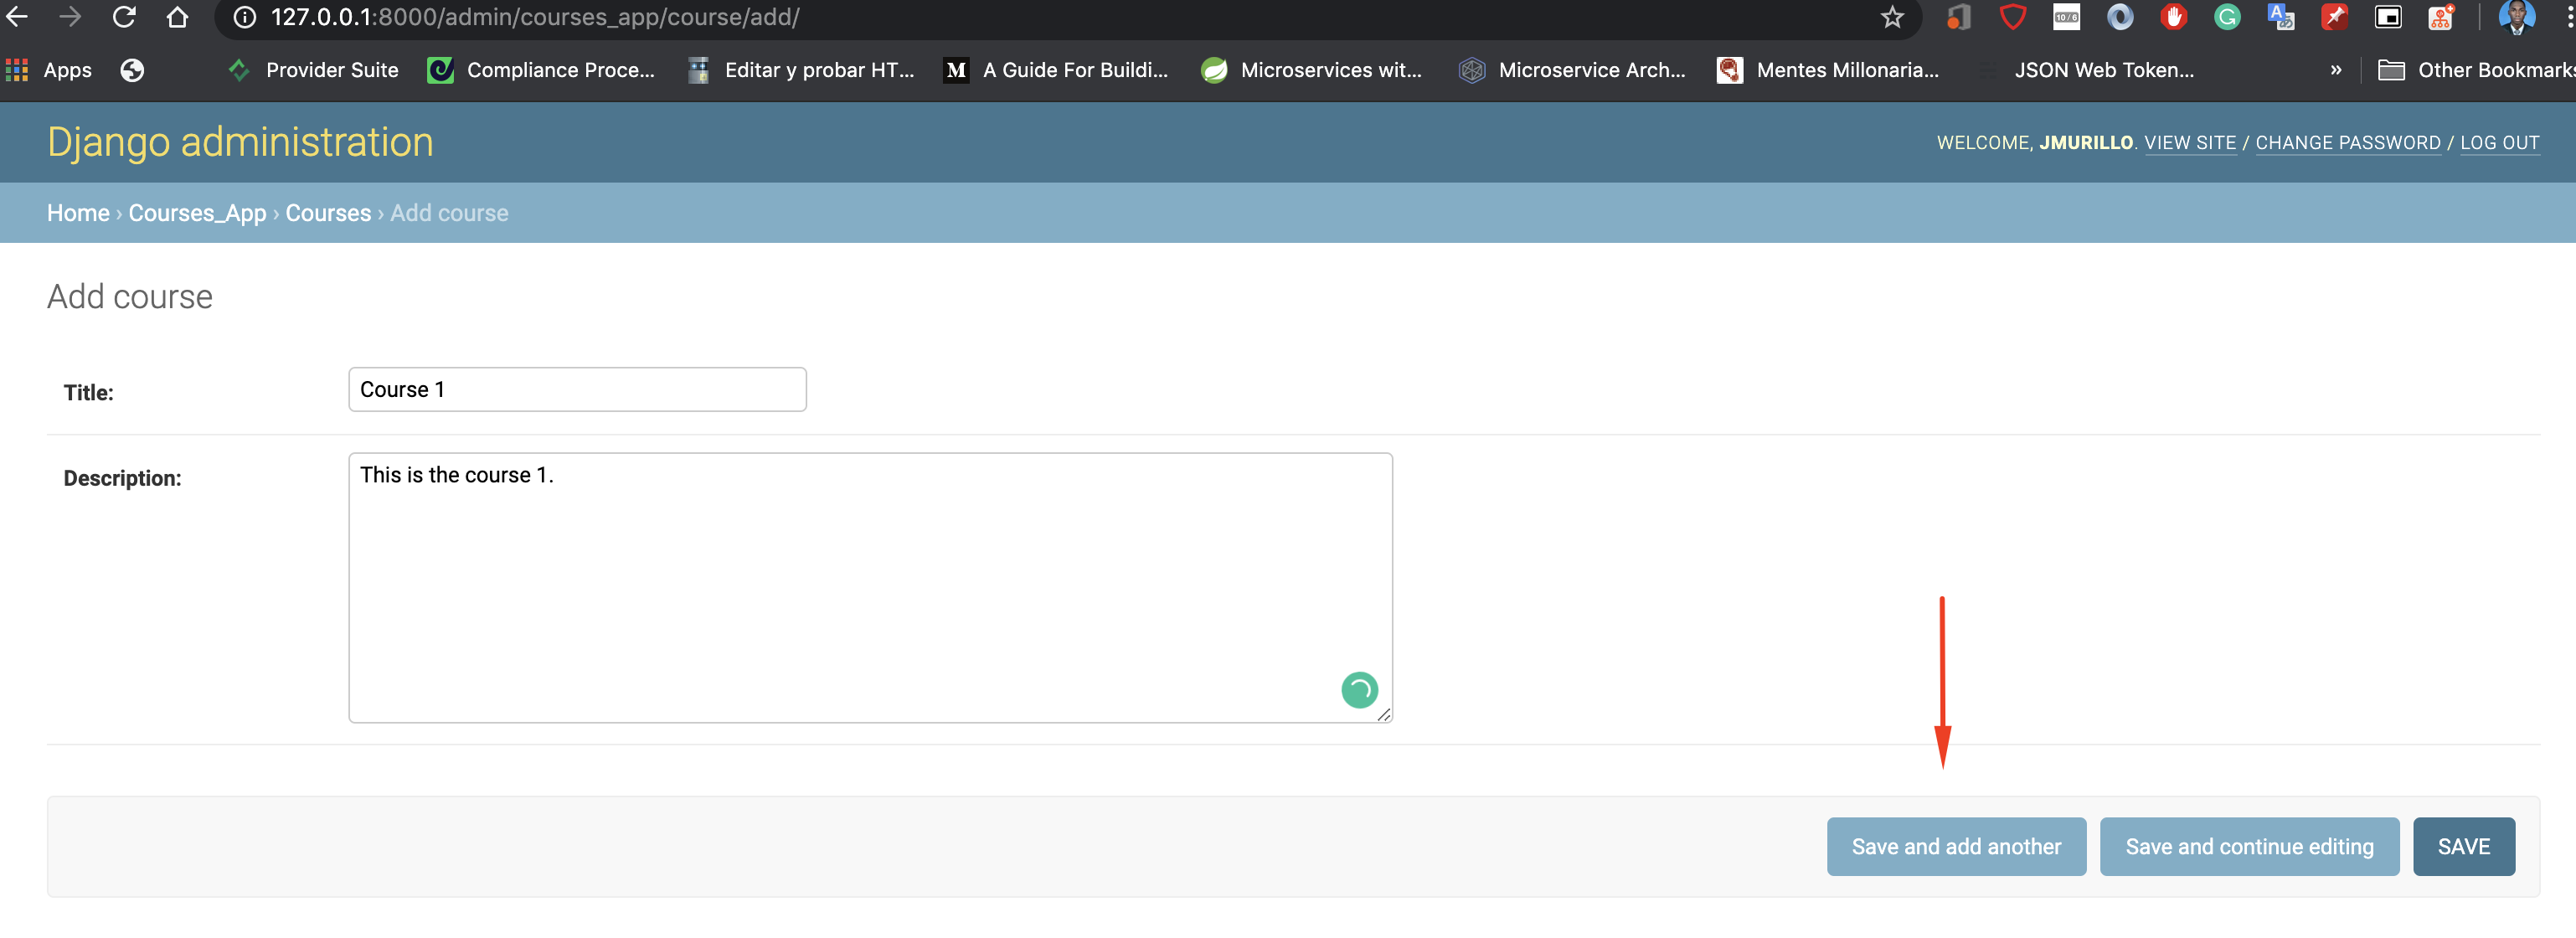Click the red shield extension icon
The width and height of the screenshot is (2576, 938).
tap(2013, 17)
